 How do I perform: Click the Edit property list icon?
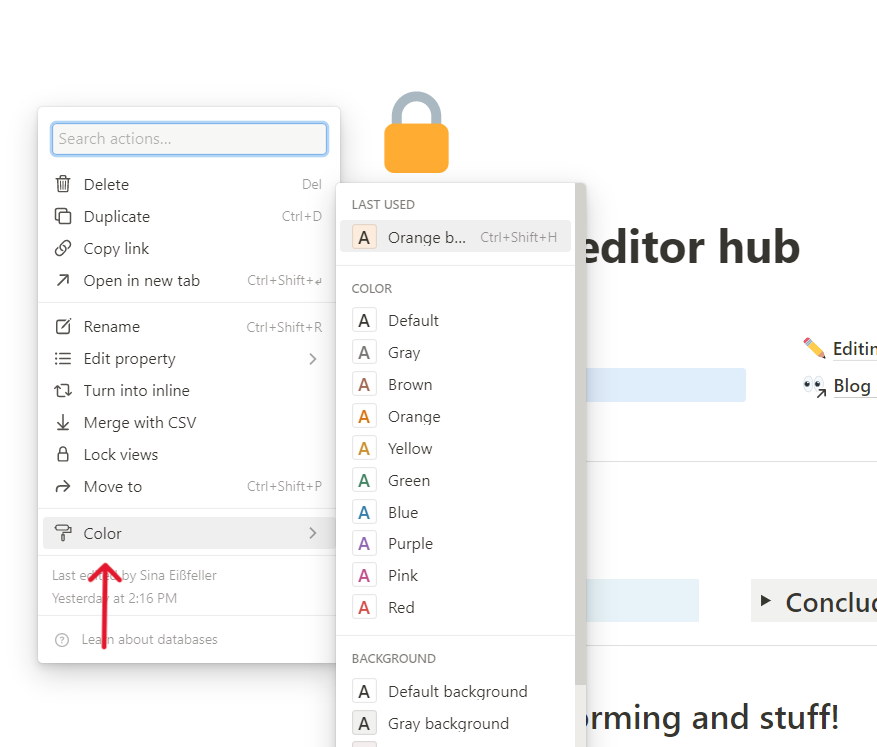(61, 358)
